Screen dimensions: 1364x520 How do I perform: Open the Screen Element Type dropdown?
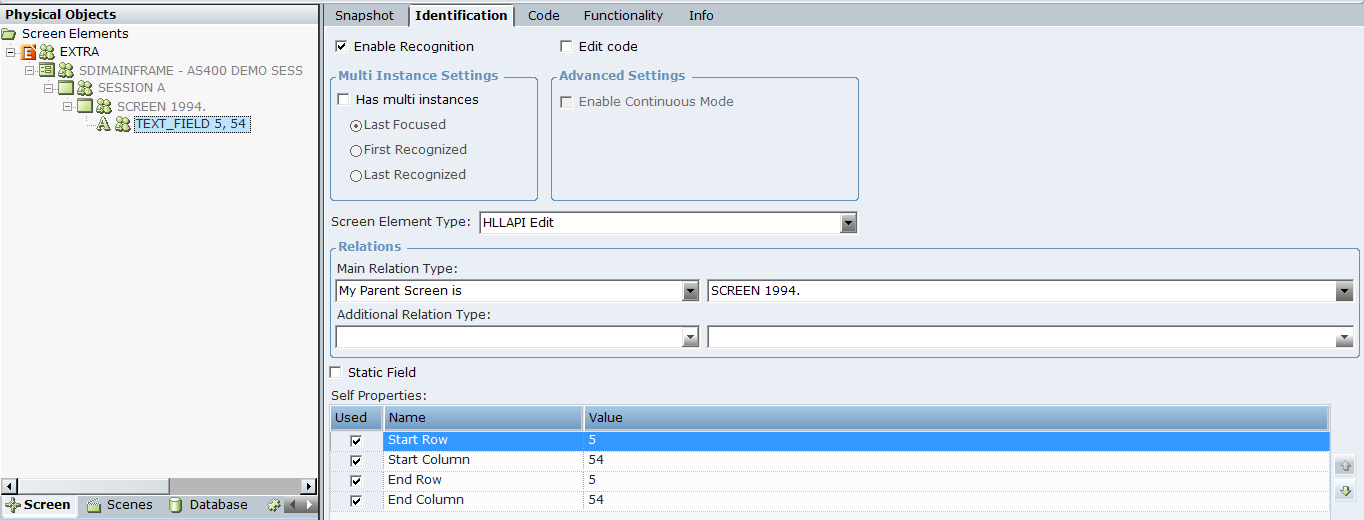(x=848, y=223)
